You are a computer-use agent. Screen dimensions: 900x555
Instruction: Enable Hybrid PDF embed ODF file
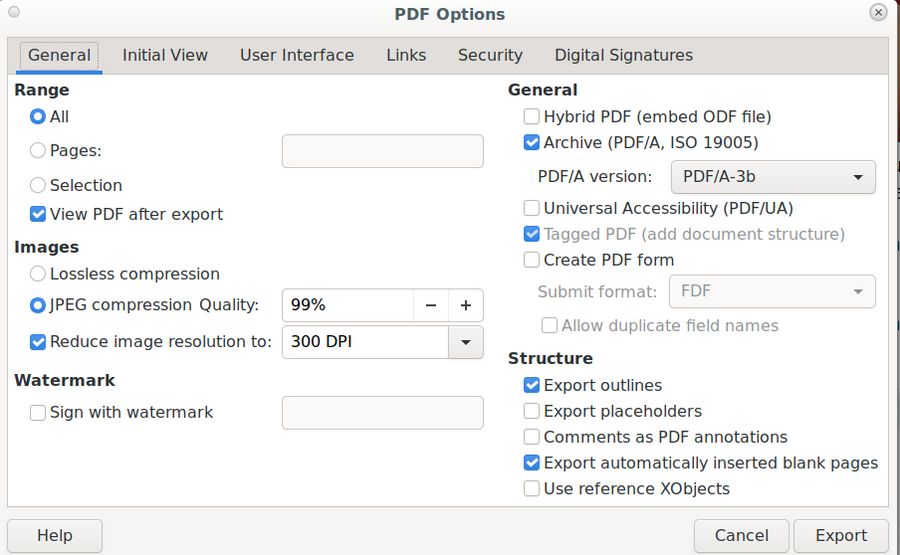[x=532, y=117]
